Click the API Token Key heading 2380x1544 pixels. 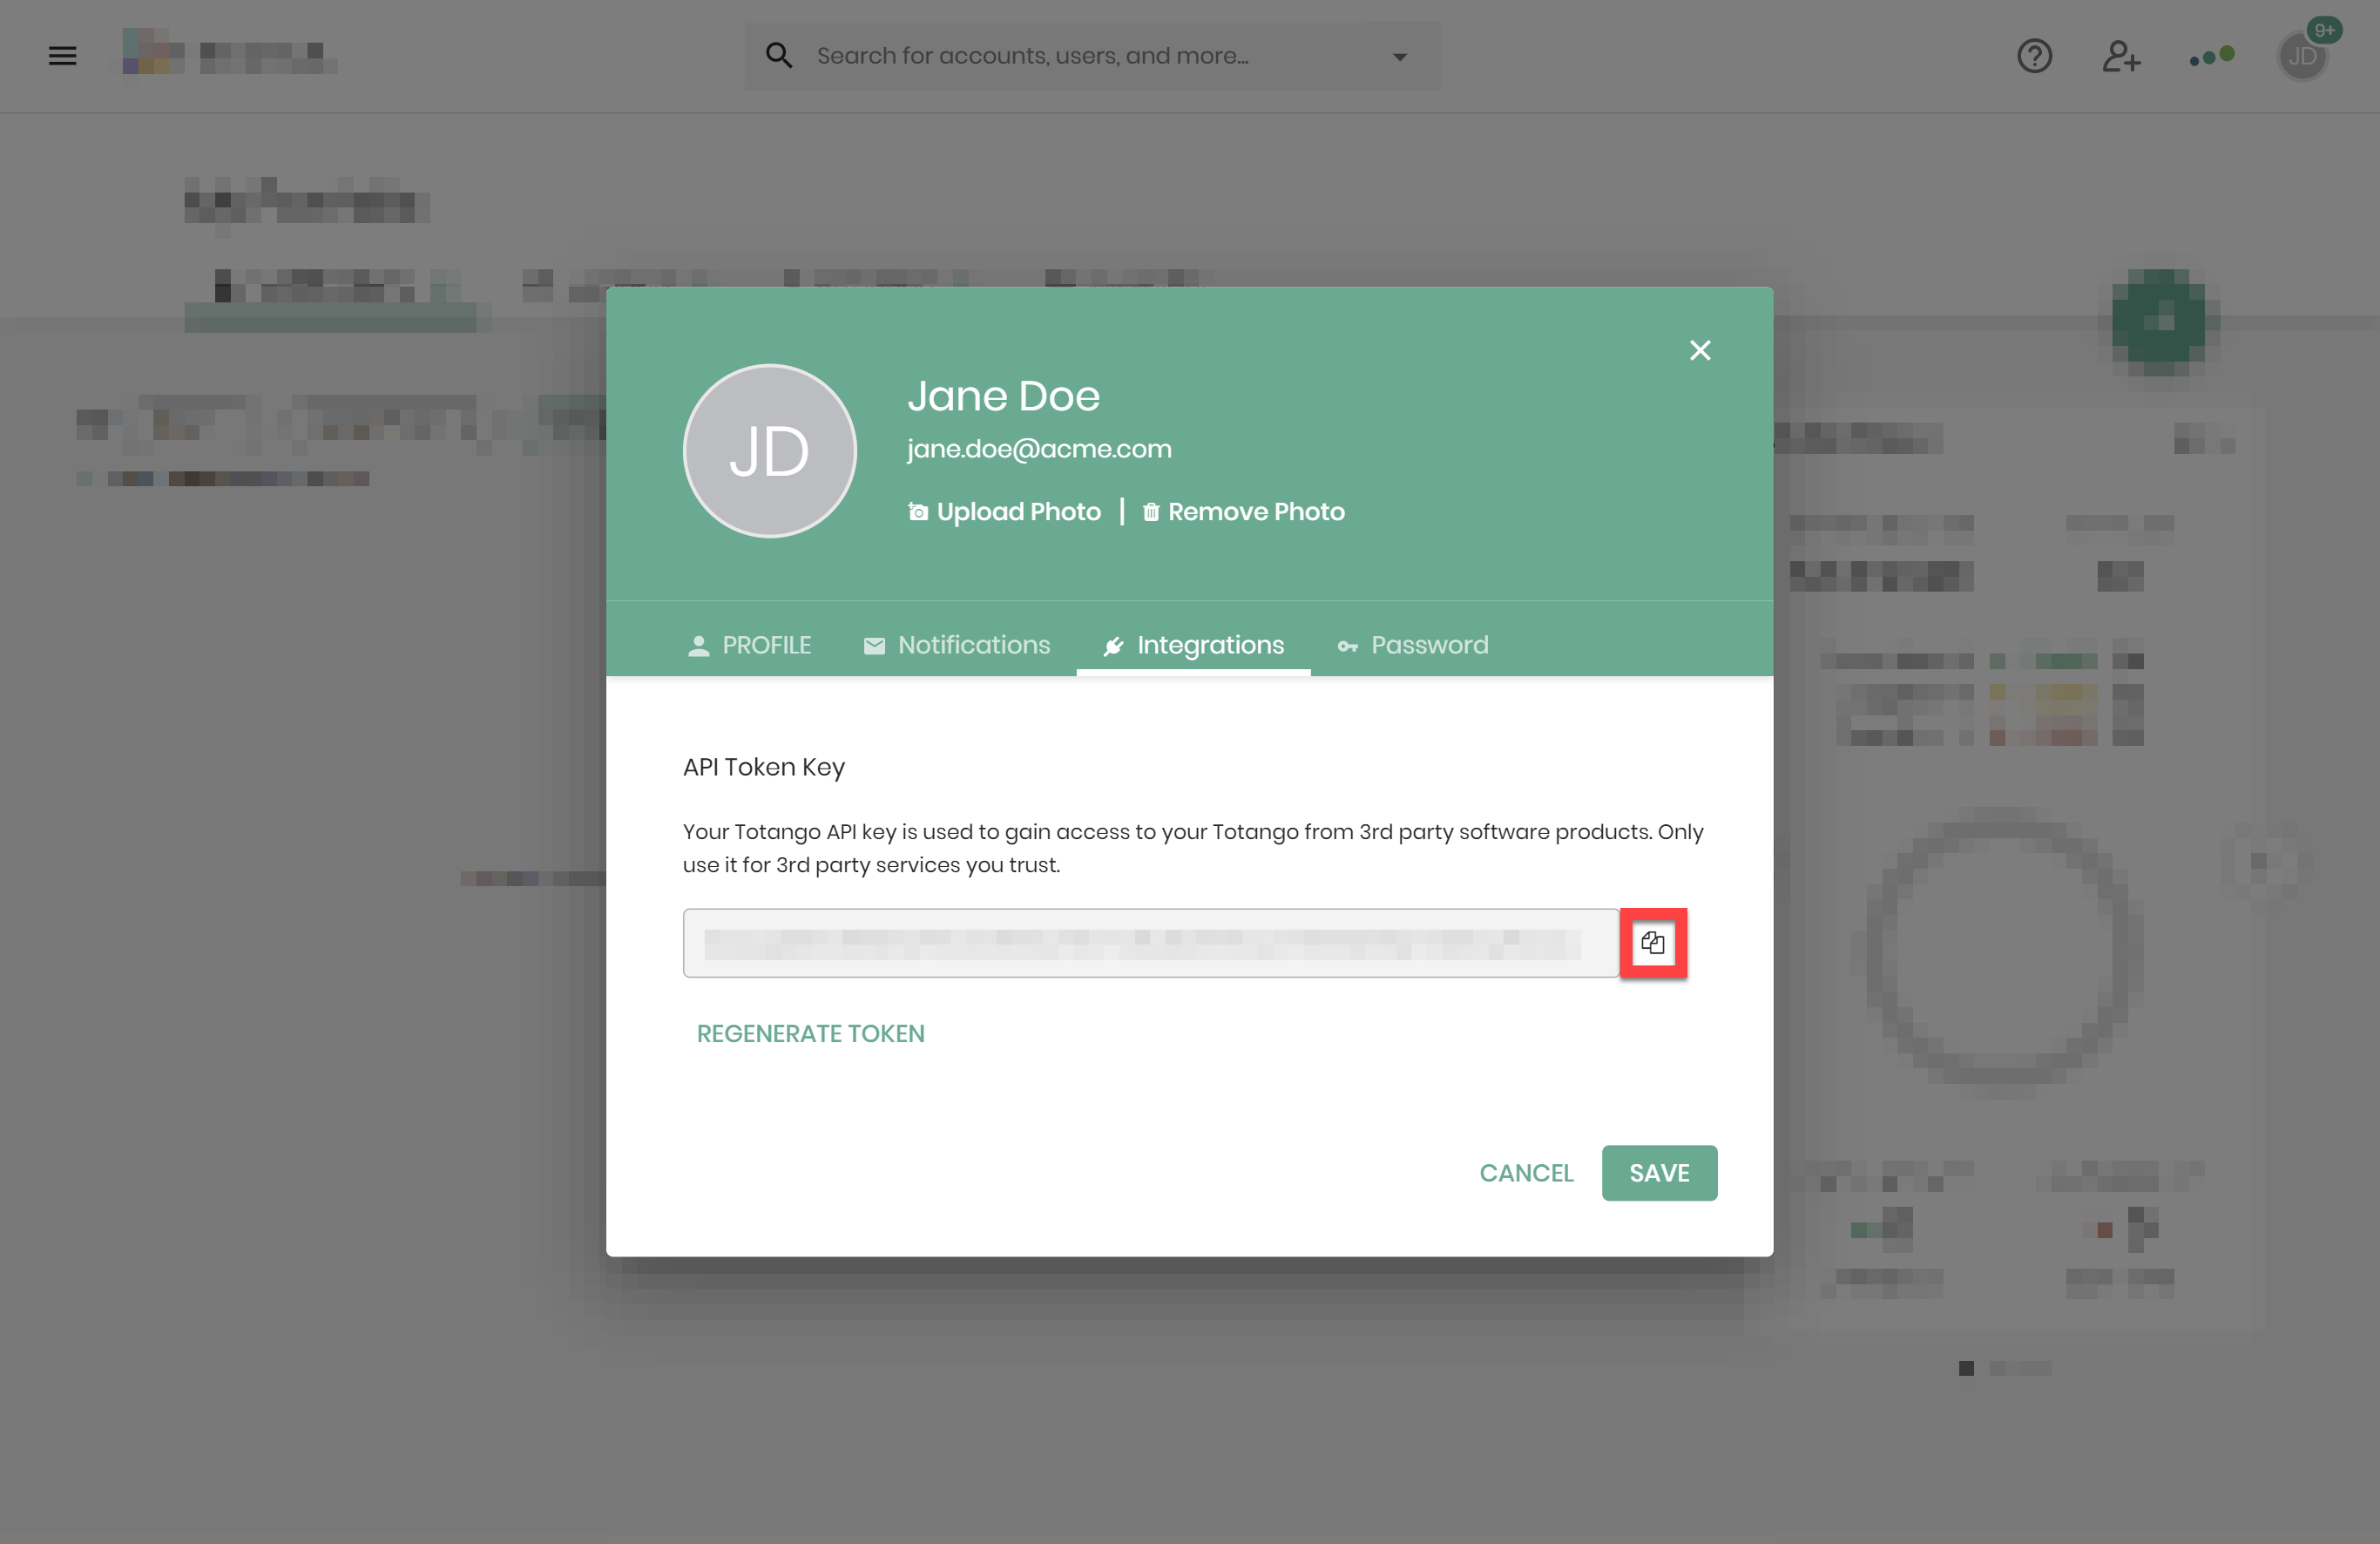764,767
